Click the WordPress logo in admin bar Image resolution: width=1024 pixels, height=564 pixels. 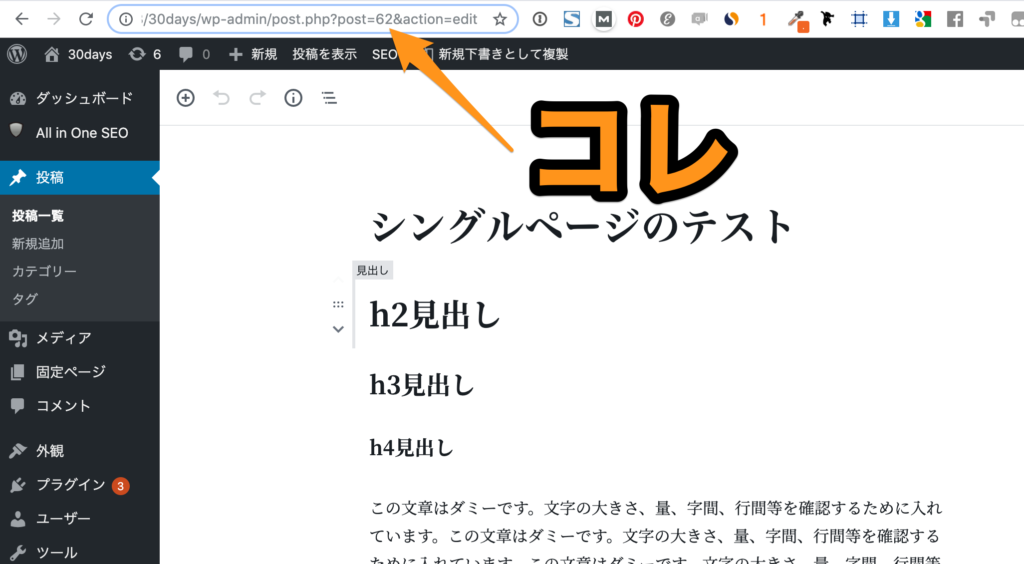(17, 54)
